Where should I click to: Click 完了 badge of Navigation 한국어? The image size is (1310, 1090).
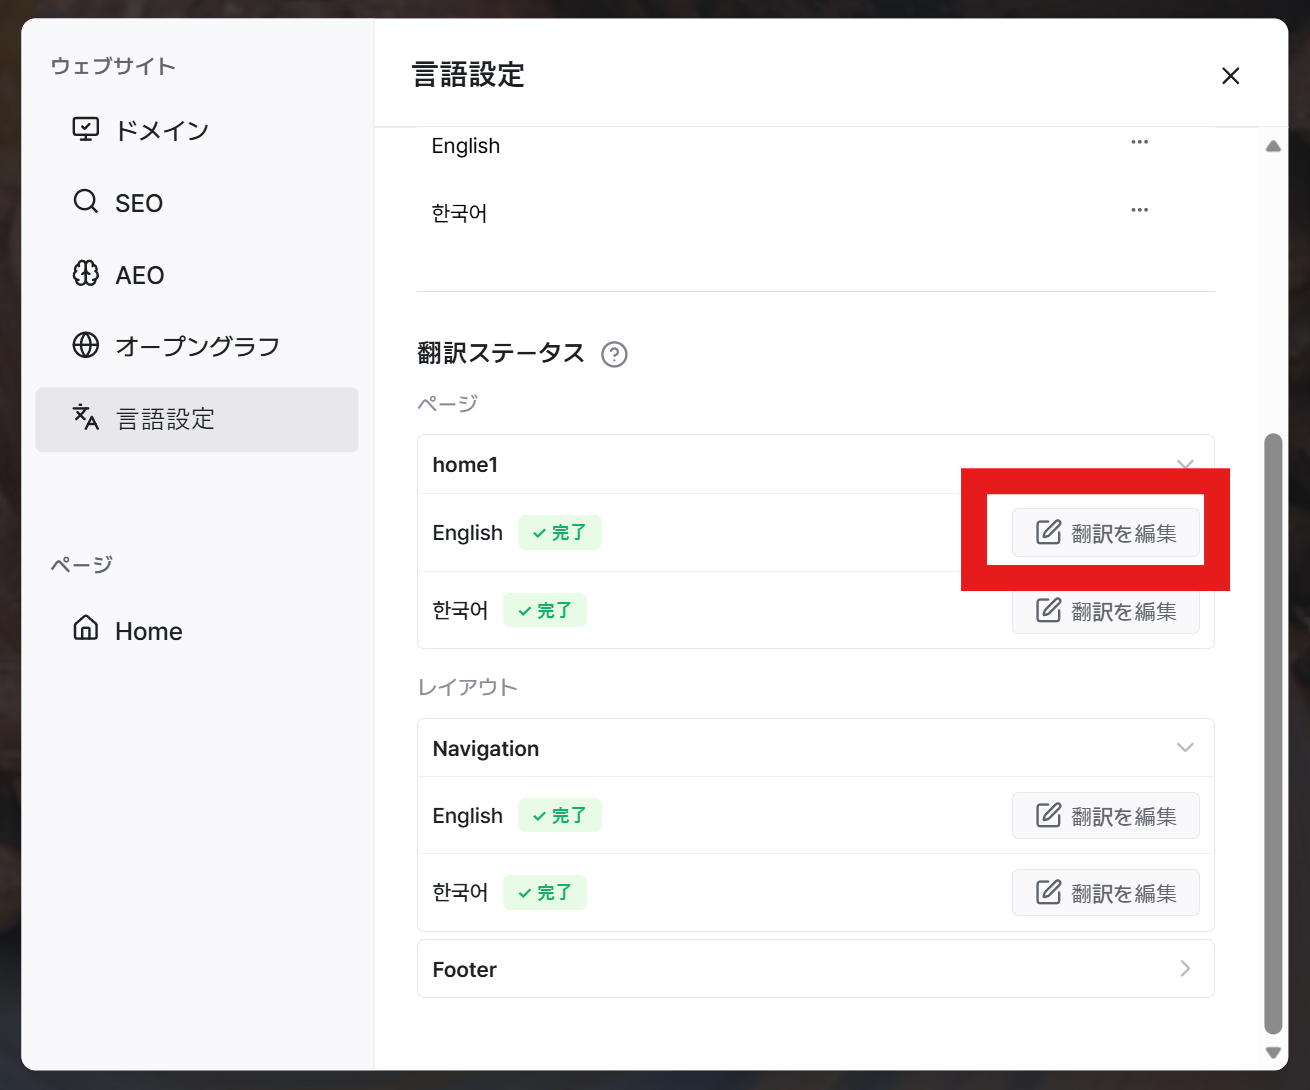545,892
